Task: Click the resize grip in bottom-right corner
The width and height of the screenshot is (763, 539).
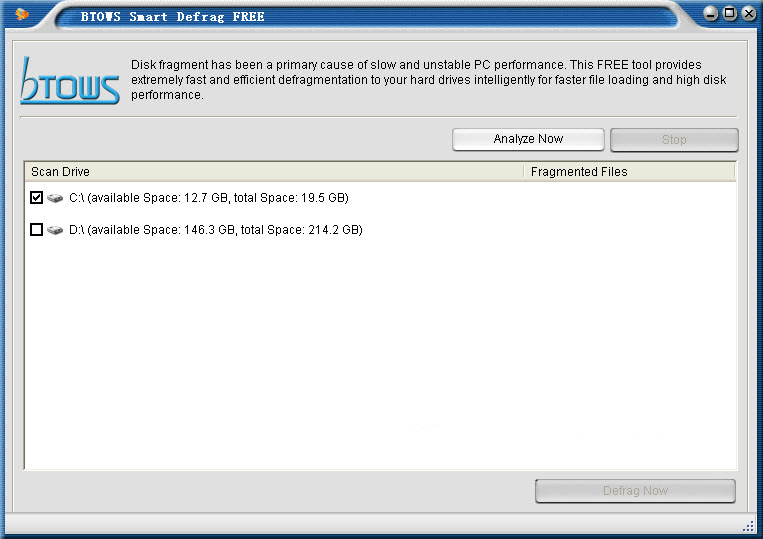Action: [x=748, y=526]
